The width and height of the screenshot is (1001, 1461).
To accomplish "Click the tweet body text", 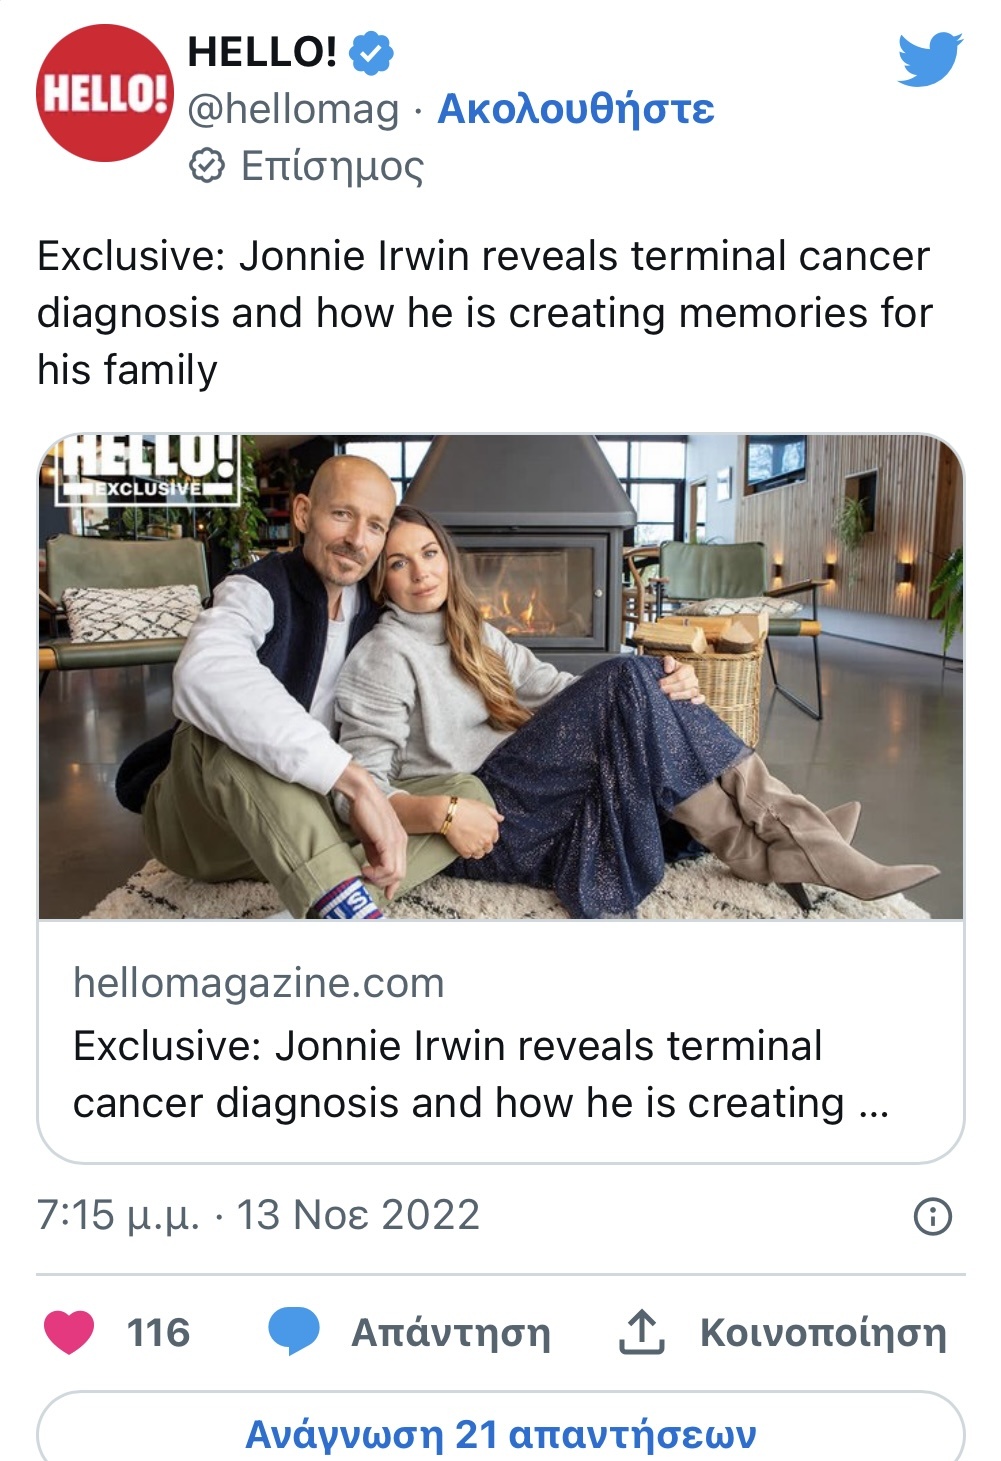I will pos(484,313).
